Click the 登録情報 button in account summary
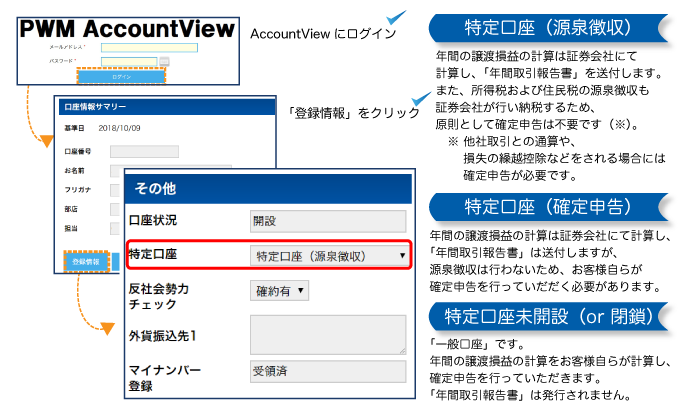The height and width of the screenshot is (414, 680). [x=86, y=261]
